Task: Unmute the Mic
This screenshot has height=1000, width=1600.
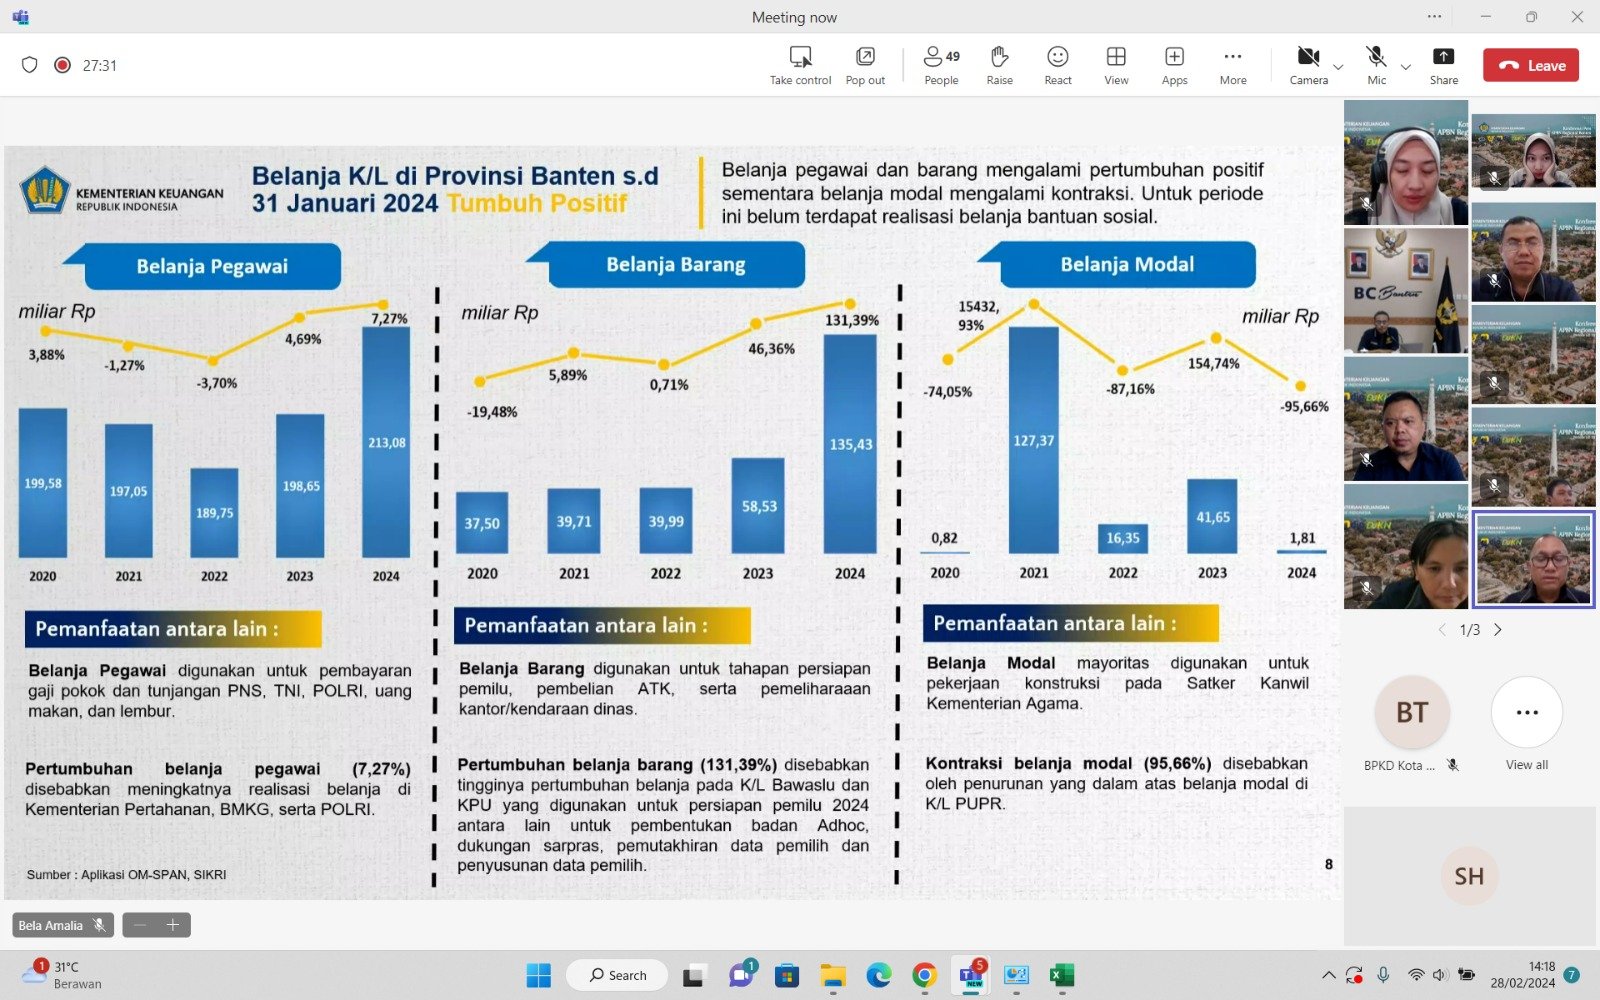Action: 1376,65
